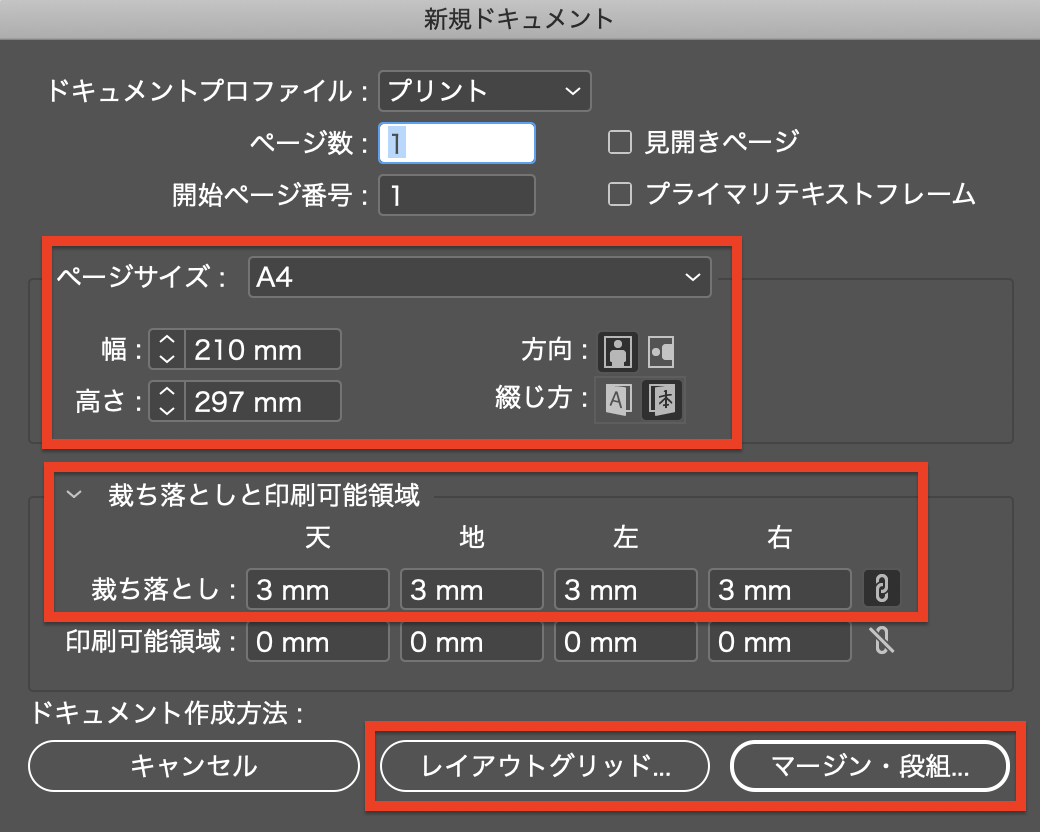Focus the 開始ページ番号 field
Viewport: 1040px width, 832px height.
point(457,195)
